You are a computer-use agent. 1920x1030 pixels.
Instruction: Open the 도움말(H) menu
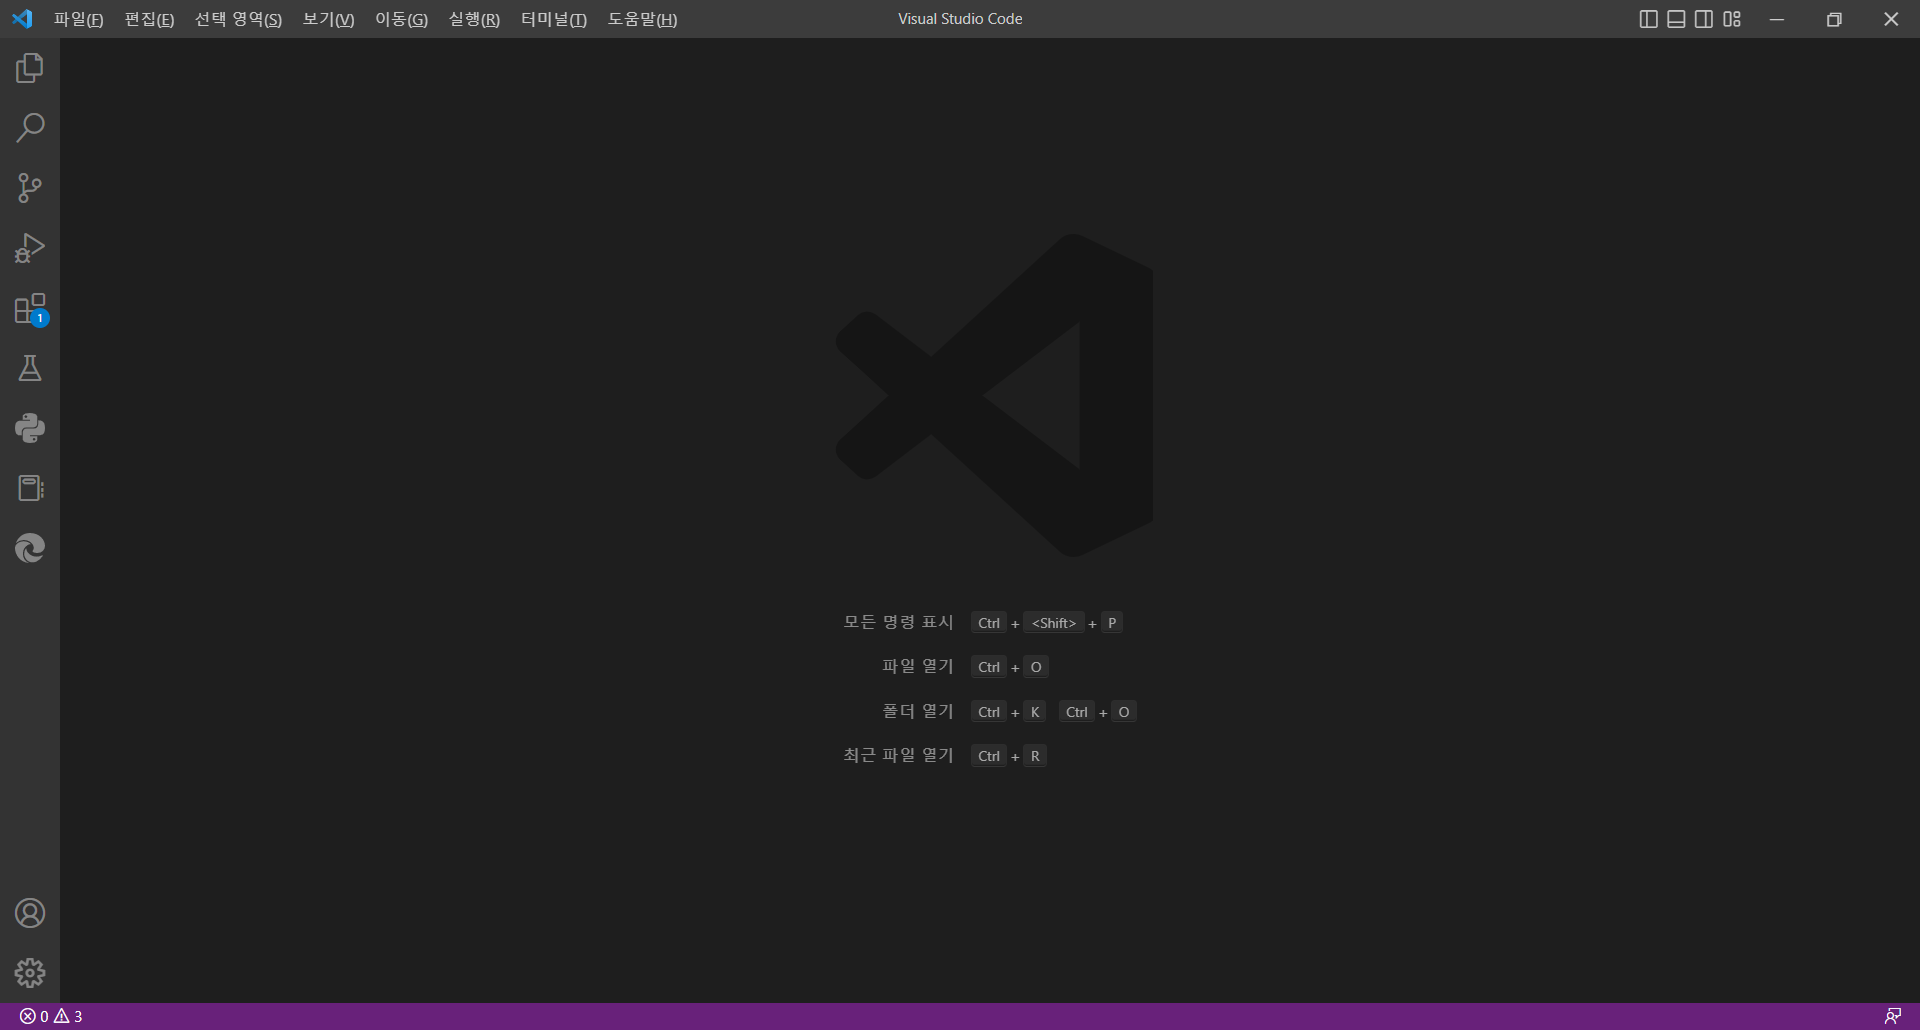coord(642,19)
